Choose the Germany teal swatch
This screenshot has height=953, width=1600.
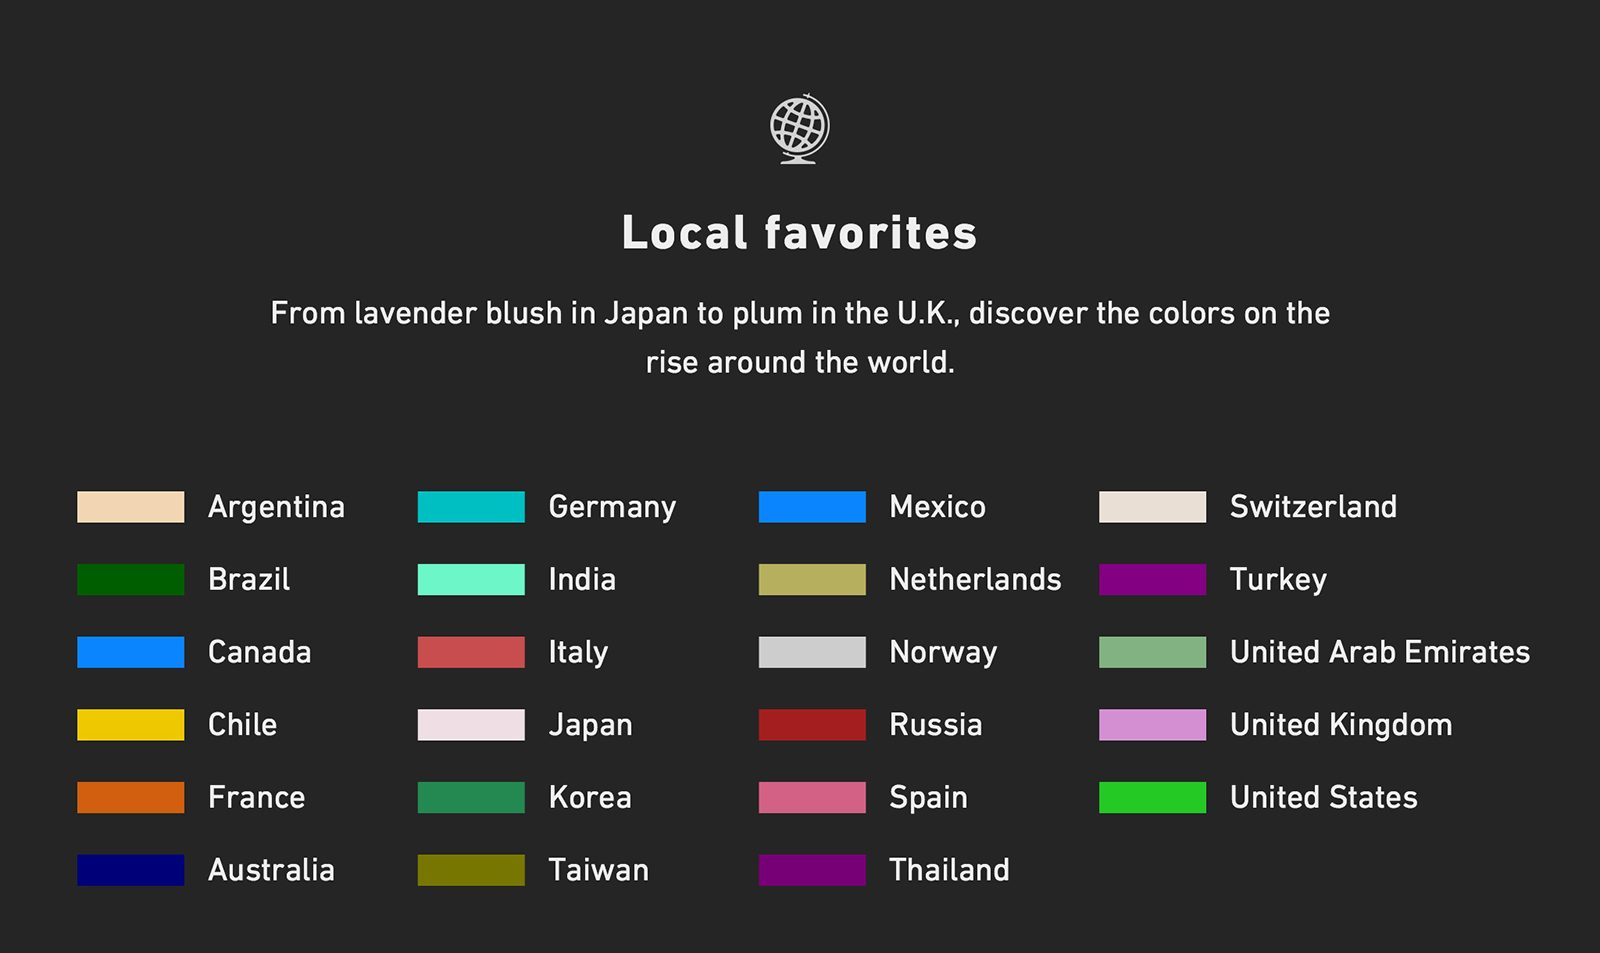point(471,507)
